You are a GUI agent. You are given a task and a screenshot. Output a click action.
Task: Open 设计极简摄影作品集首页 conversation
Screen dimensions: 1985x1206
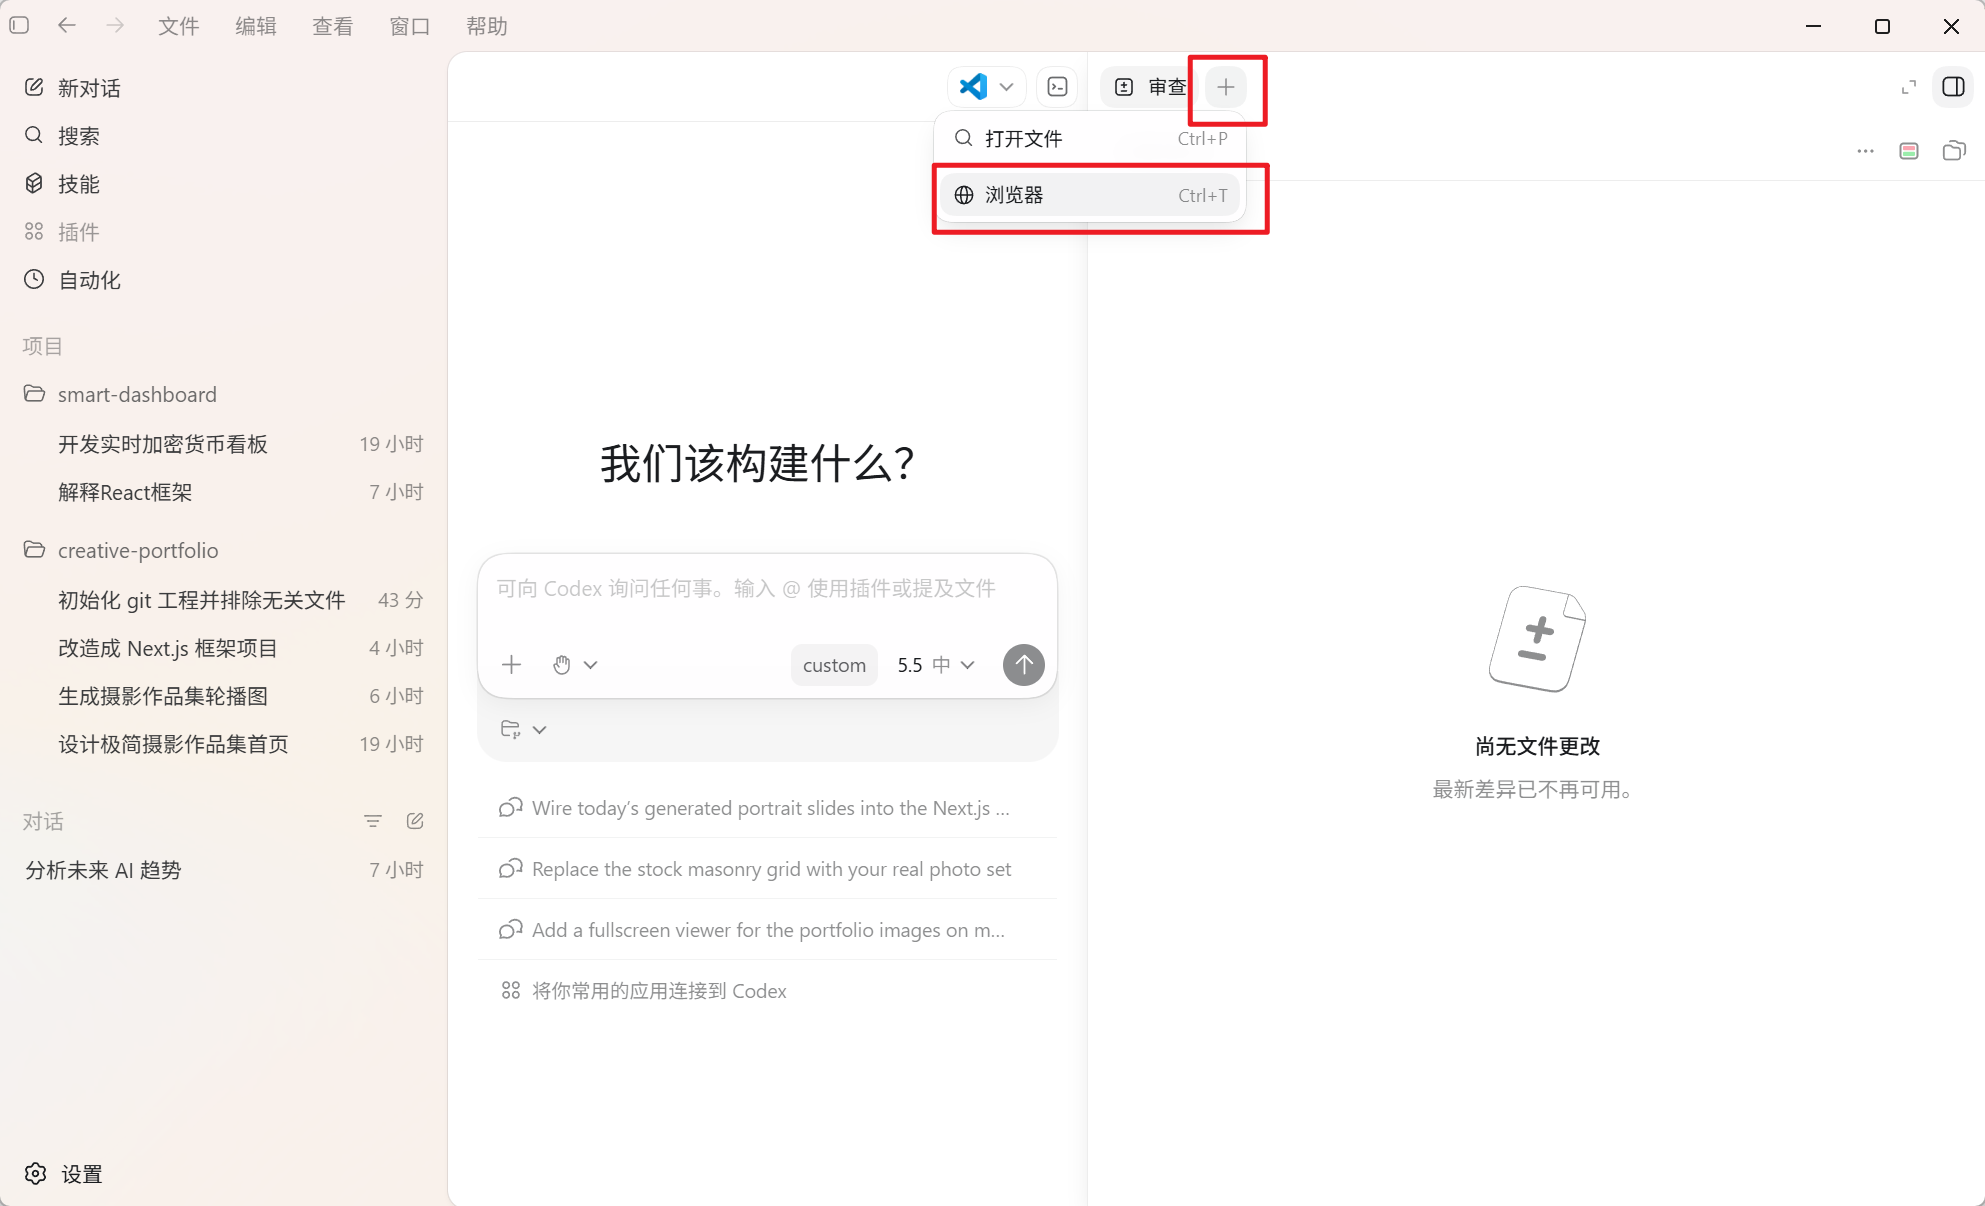(224, 744)
